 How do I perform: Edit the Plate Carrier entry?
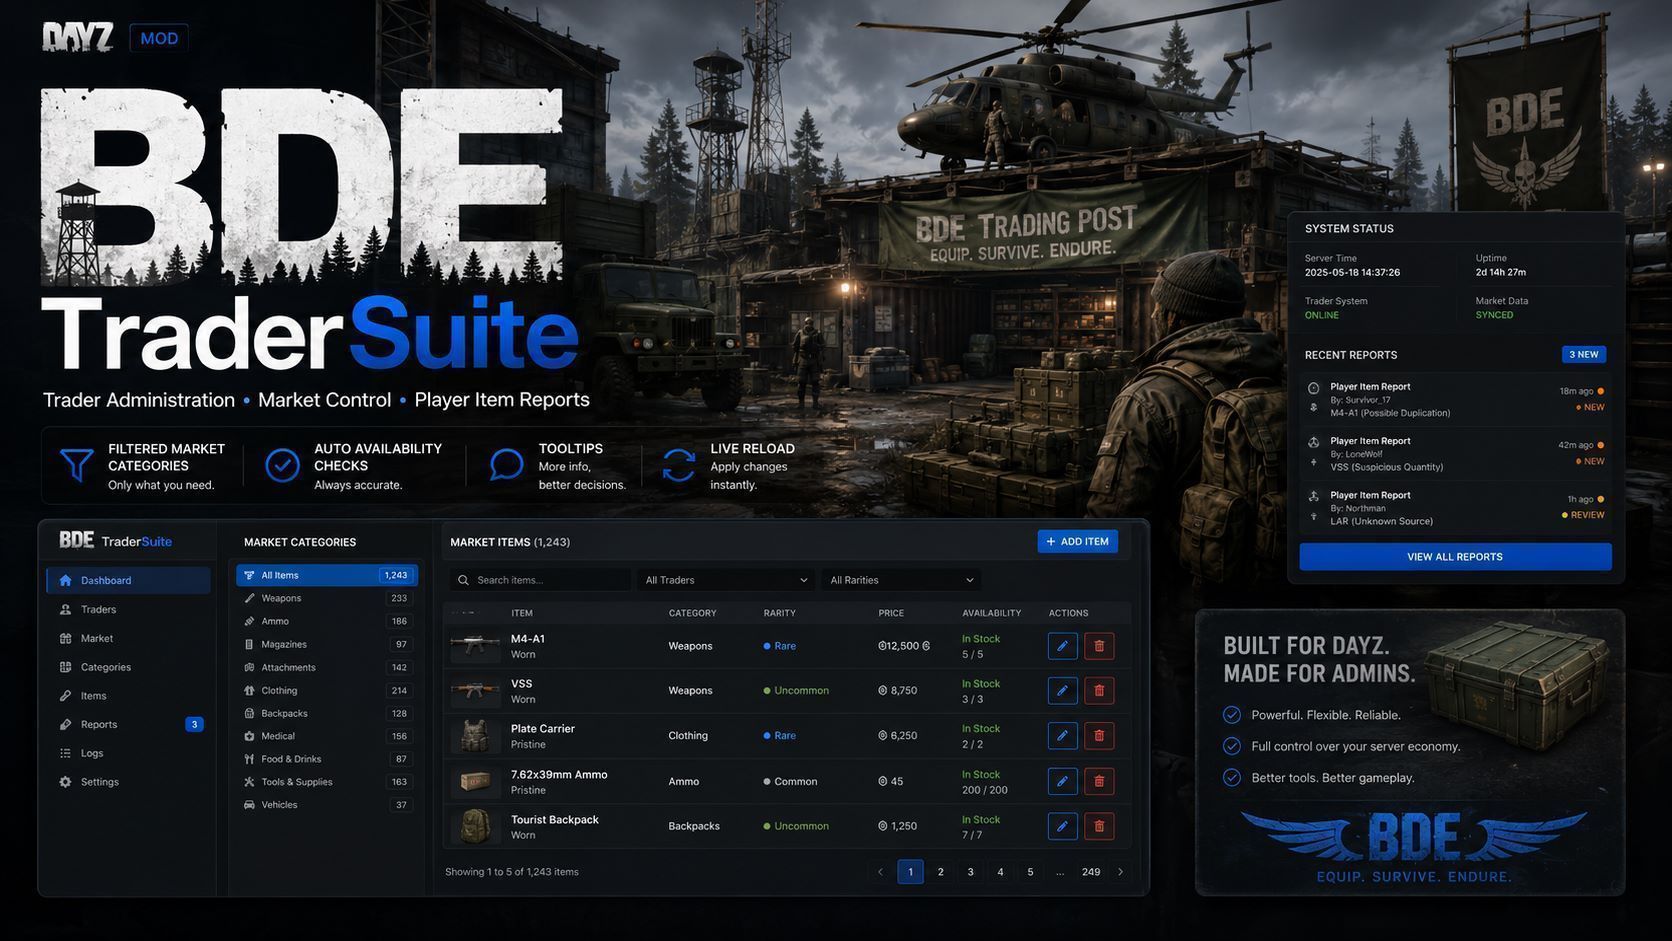[x=1062, y=736]
